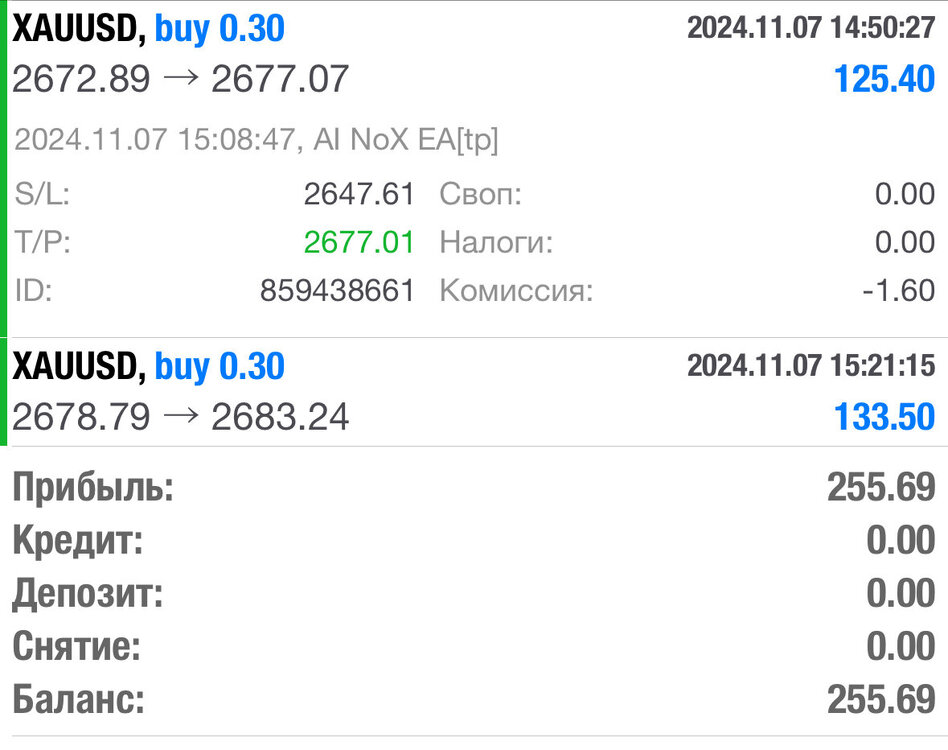The width and height of the screenshot is (948, 750).
Task: Tap the Баланс total 255.69
Action: tap(881, 700)
